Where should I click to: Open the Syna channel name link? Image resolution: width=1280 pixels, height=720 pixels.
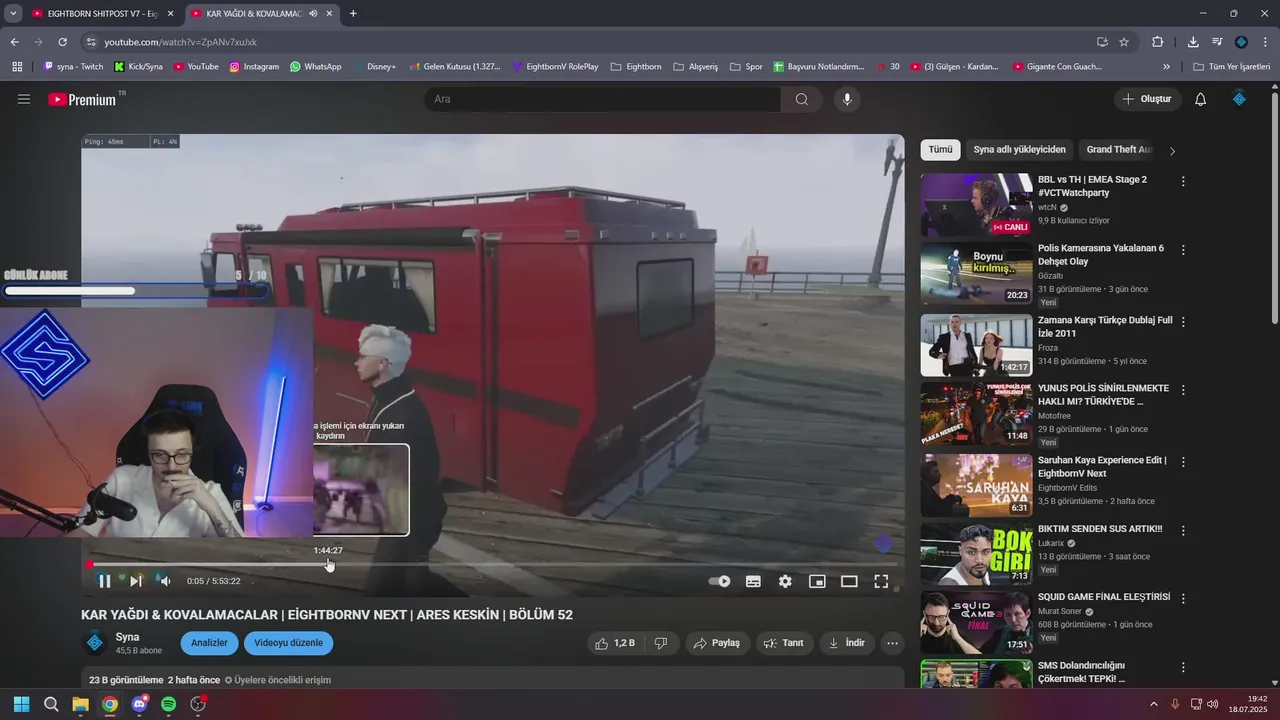click(127, 637)
